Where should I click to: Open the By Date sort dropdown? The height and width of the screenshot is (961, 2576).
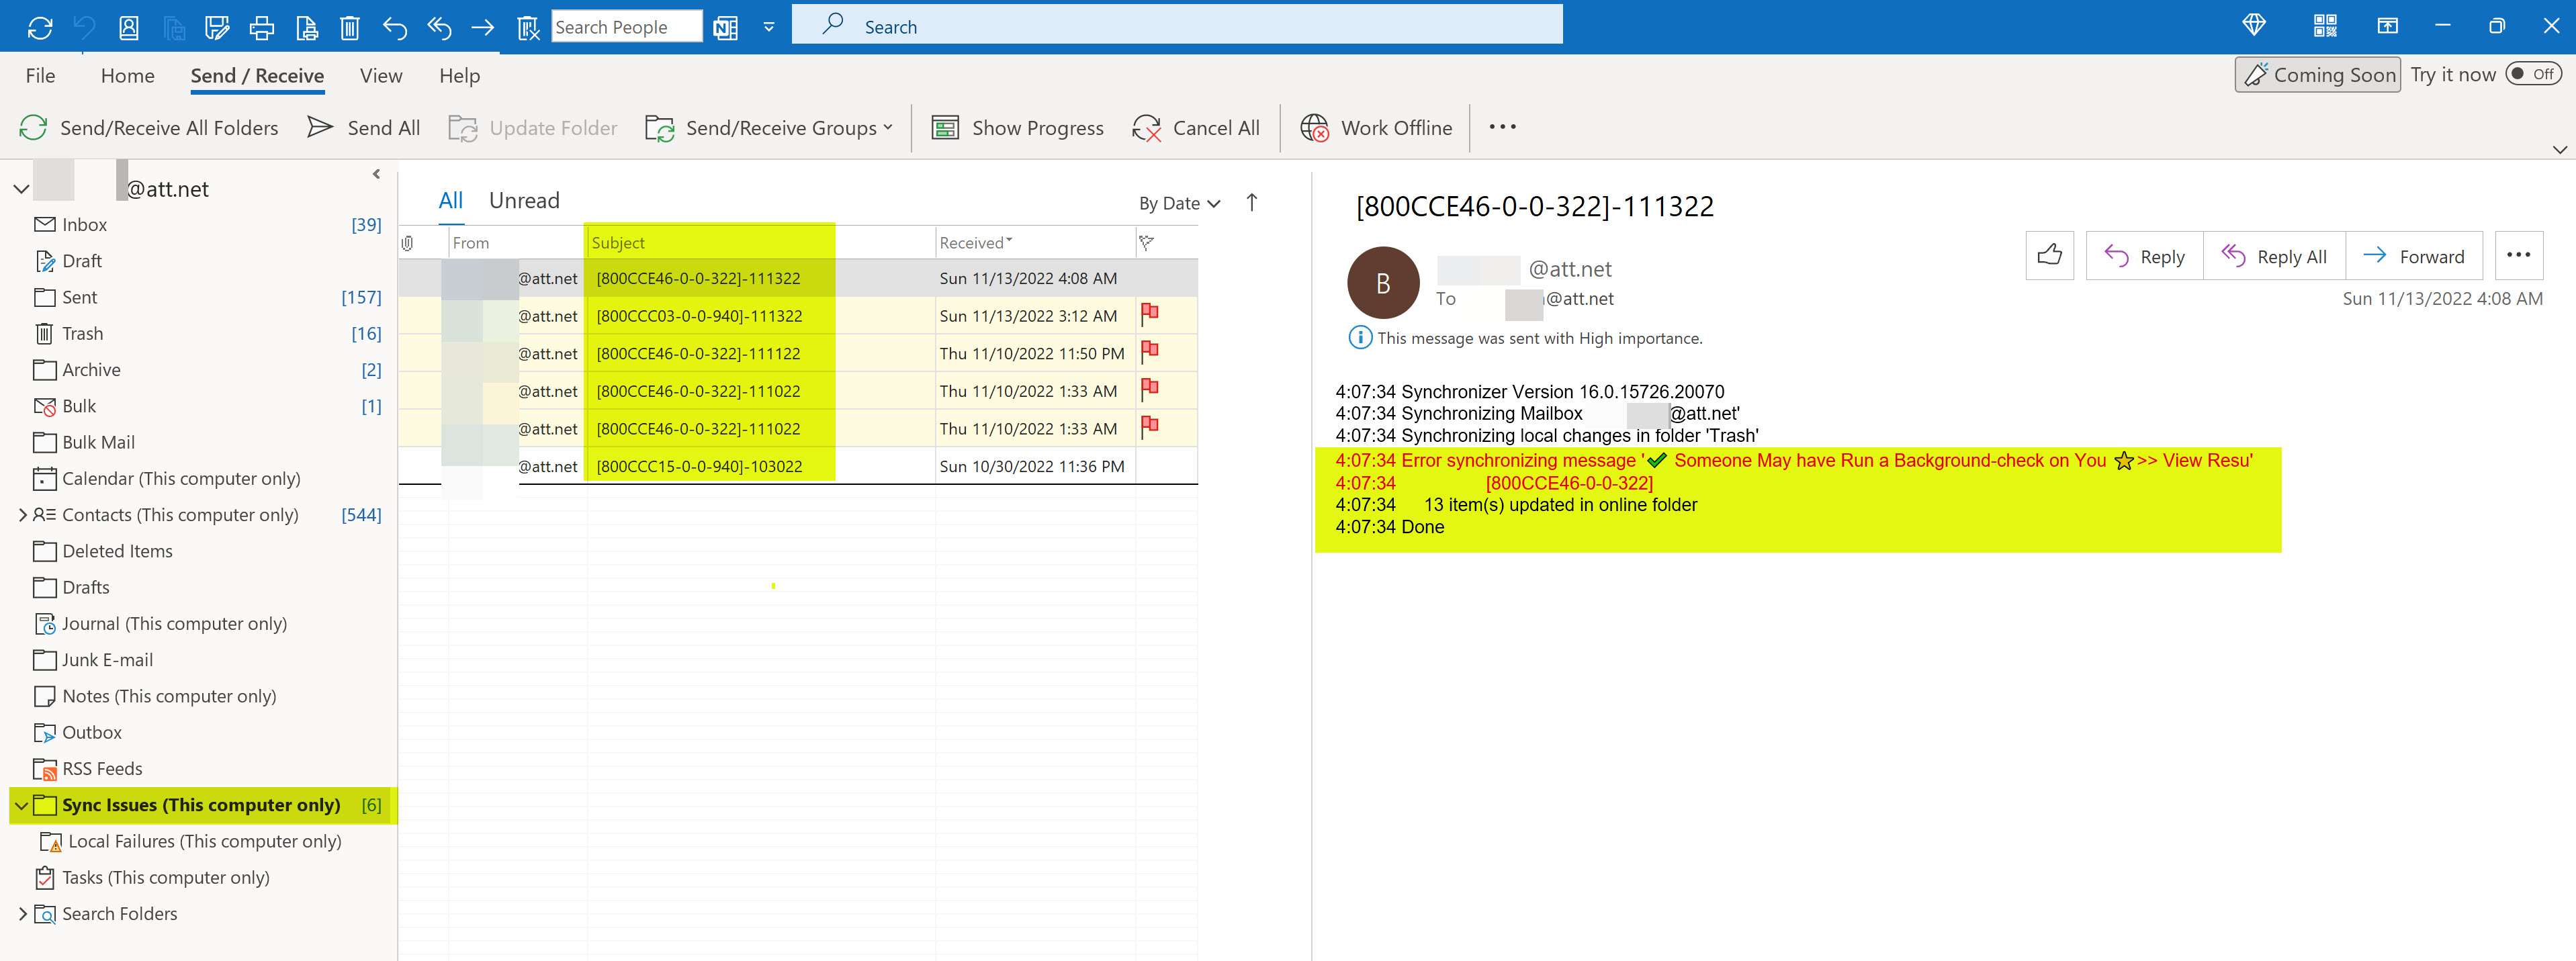pyautogui.click(x=1180, y=203)
